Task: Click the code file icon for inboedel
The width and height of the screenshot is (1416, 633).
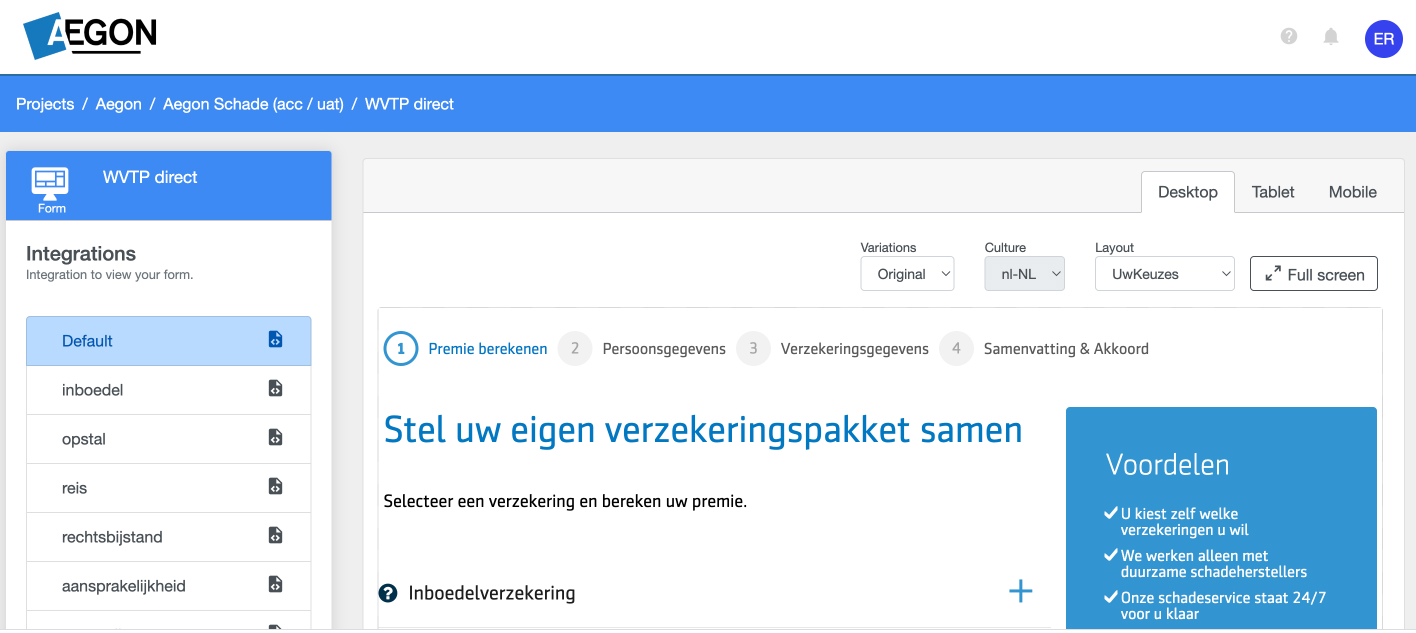Action: coord(275,389)
